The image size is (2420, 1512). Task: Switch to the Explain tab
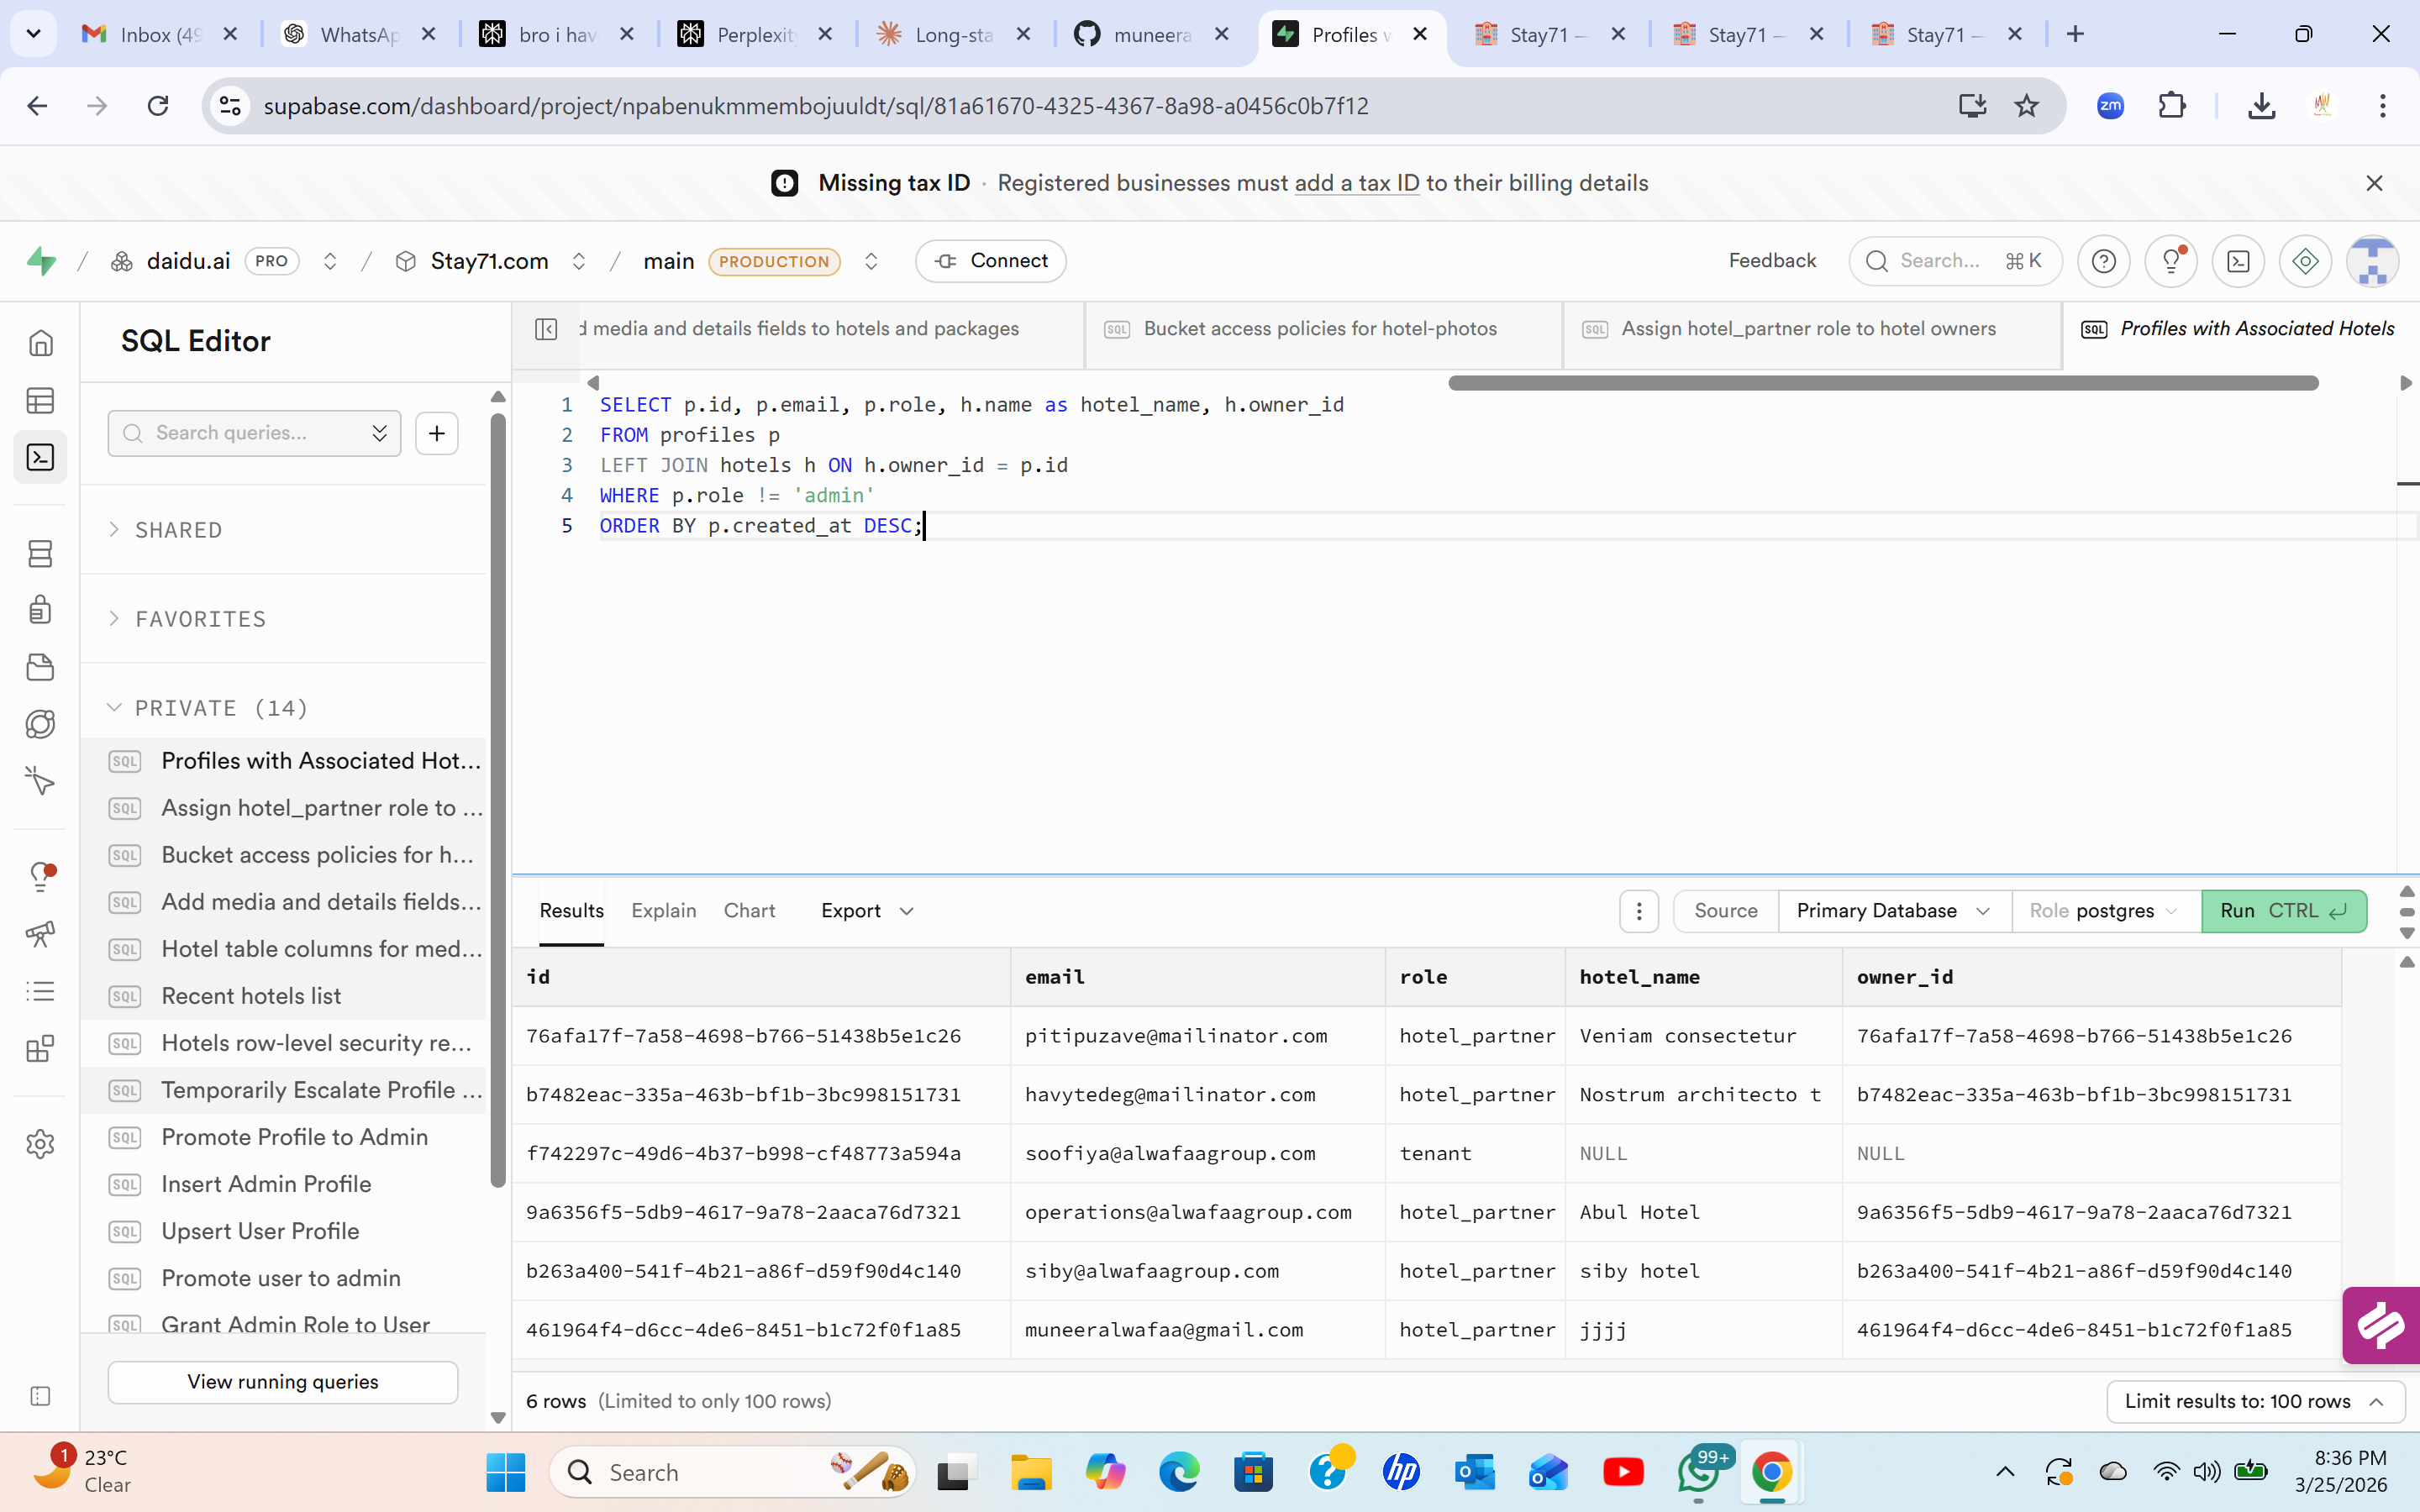(x=663, y=911)
